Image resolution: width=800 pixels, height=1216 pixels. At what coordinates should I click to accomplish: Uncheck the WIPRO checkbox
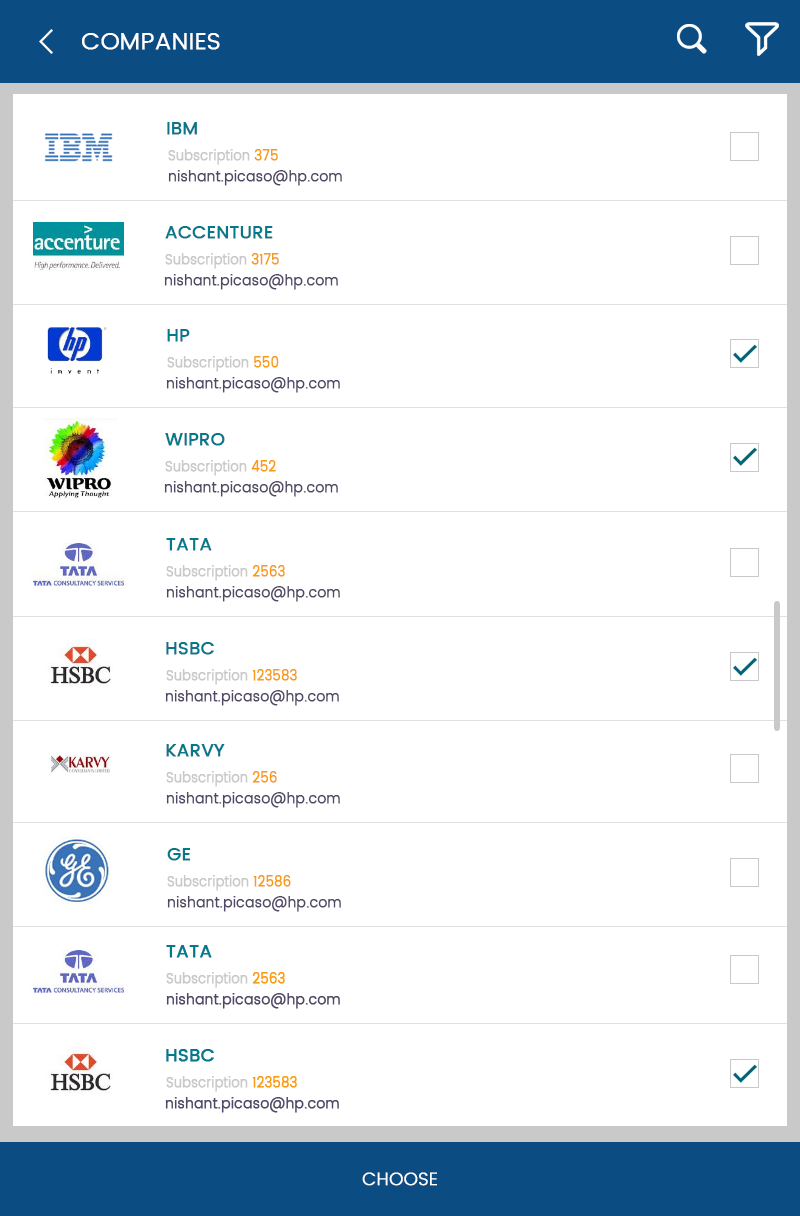(744, 458)
